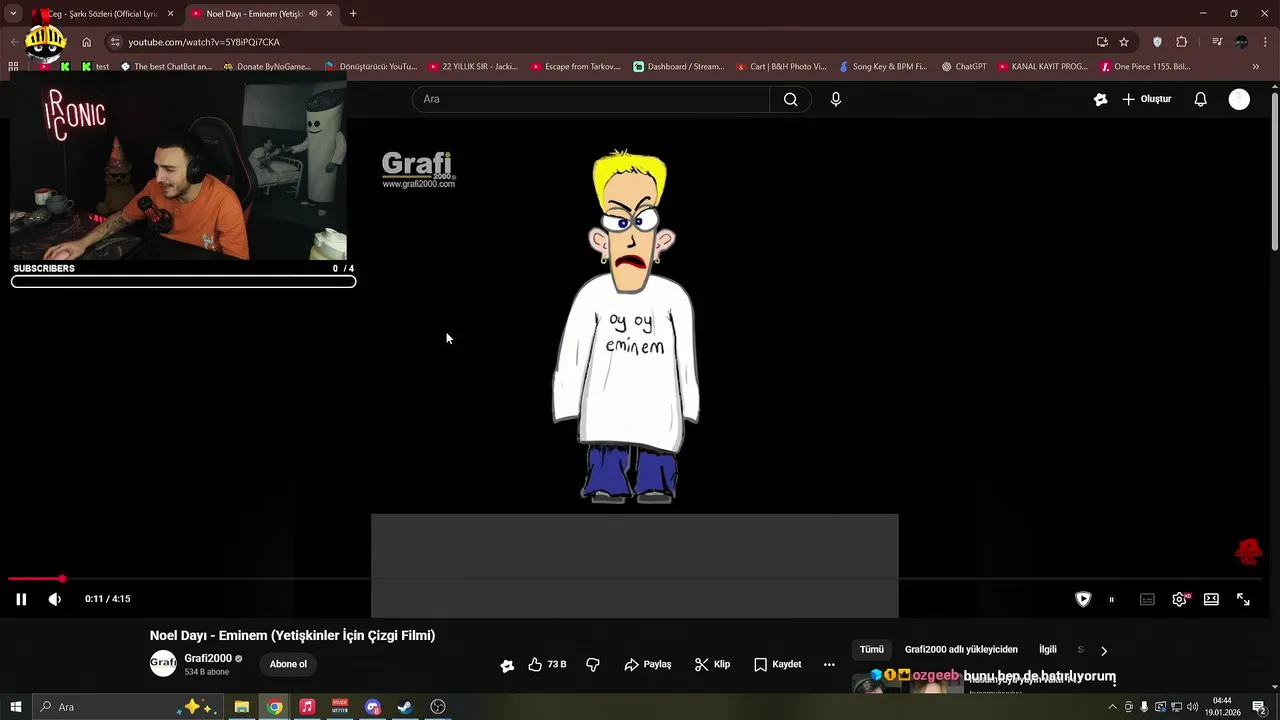Share the video via Paylaş

coord(647,664)
